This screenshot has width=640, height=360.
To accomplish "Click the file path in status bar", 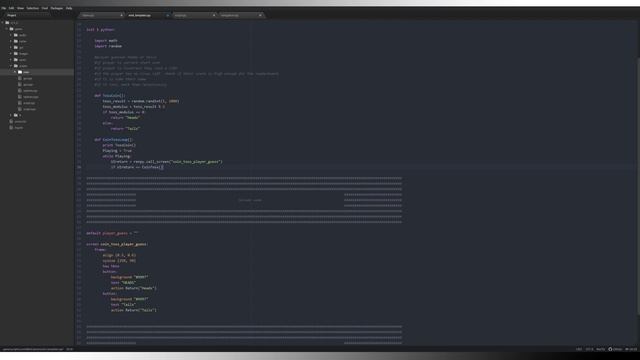I will (33, 349).
